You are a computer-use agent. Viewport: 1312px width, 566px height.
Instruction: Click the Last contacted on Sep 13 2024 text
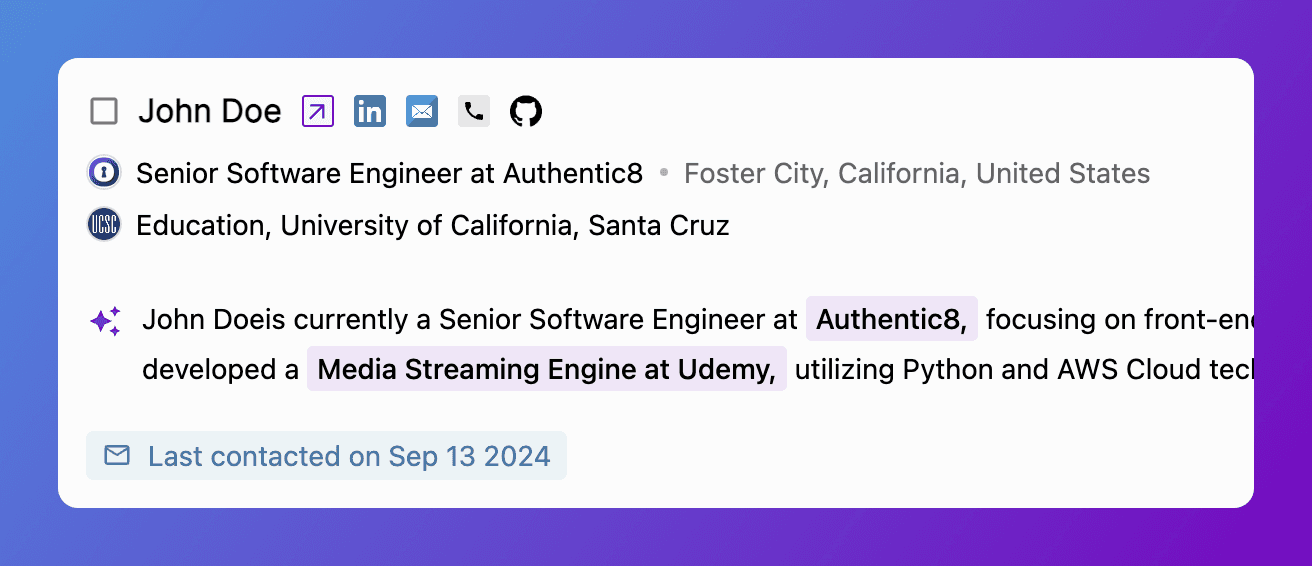tap(349, 457)
